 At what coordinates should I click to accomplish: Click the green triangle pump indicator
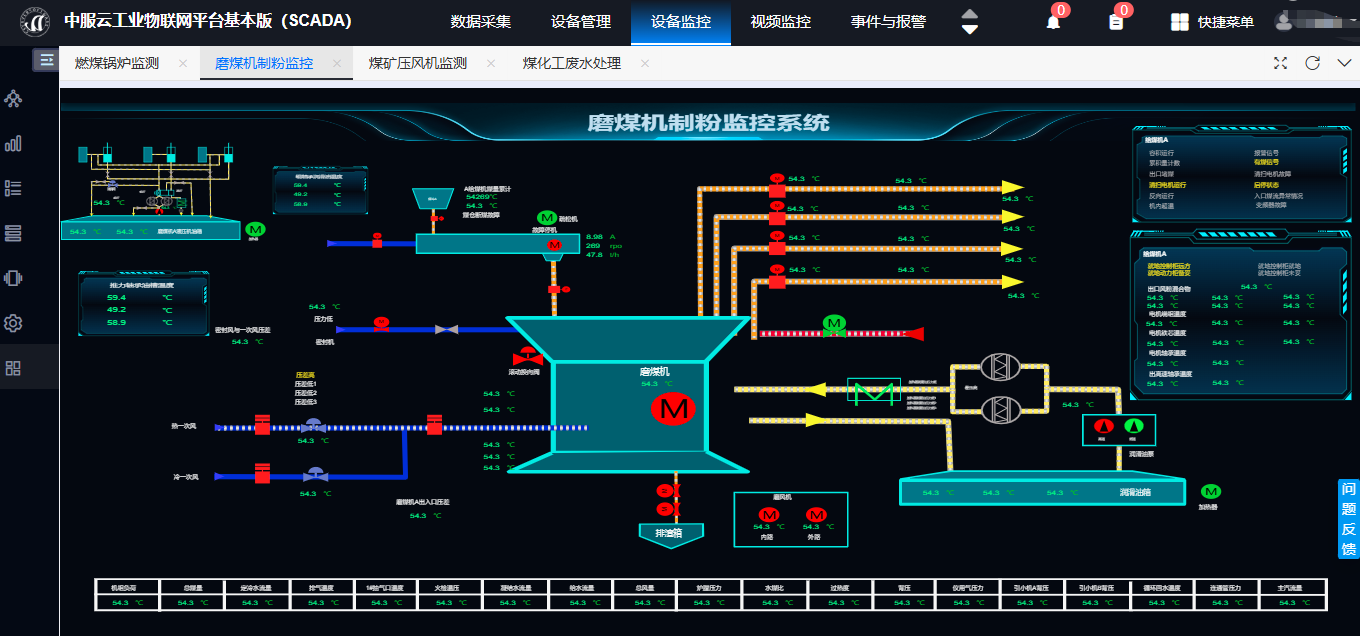1133,425
